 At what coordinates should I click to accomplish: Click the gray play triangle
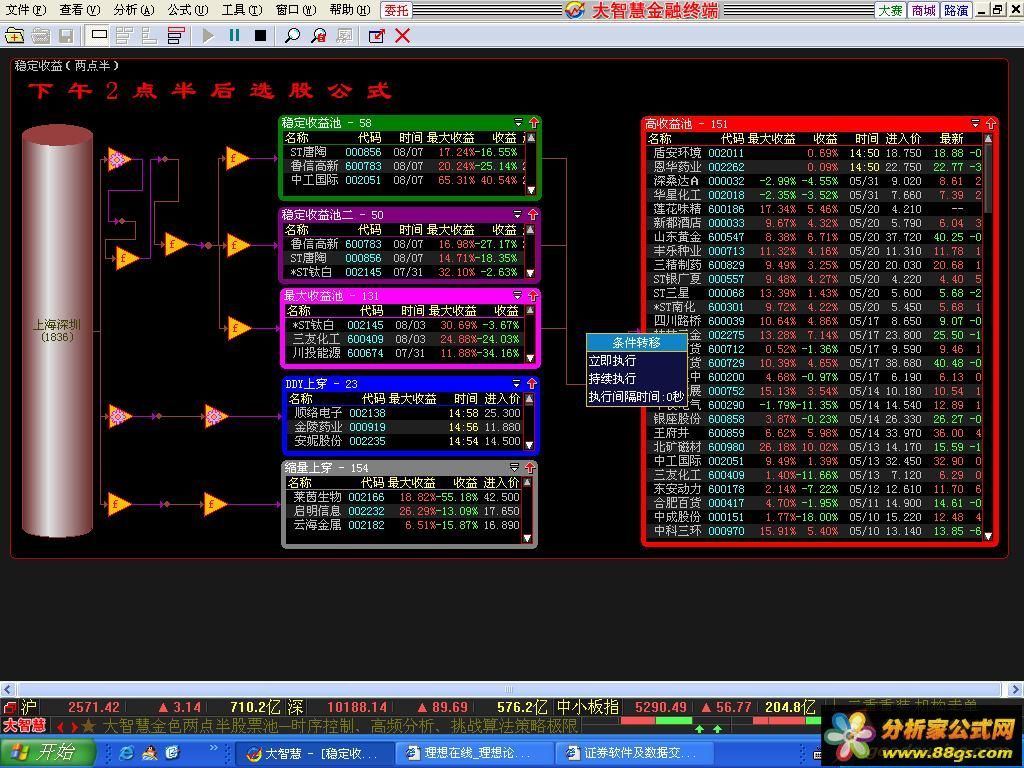tap(208, 35)
